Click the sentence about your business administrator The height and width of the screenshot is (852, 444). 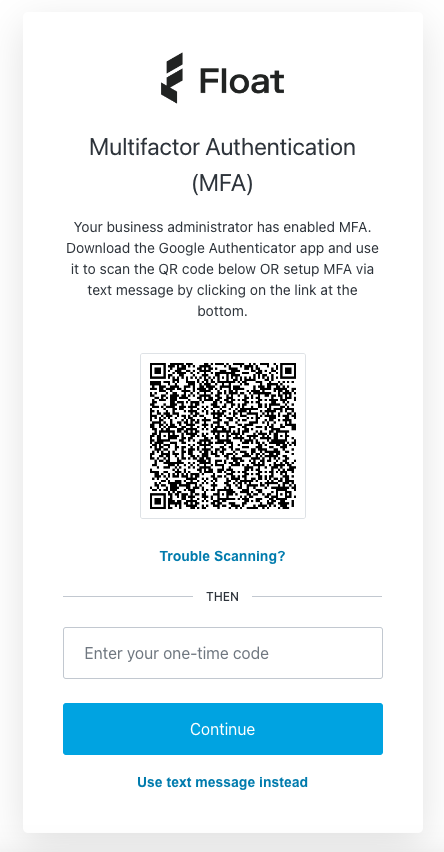(222, 227)
